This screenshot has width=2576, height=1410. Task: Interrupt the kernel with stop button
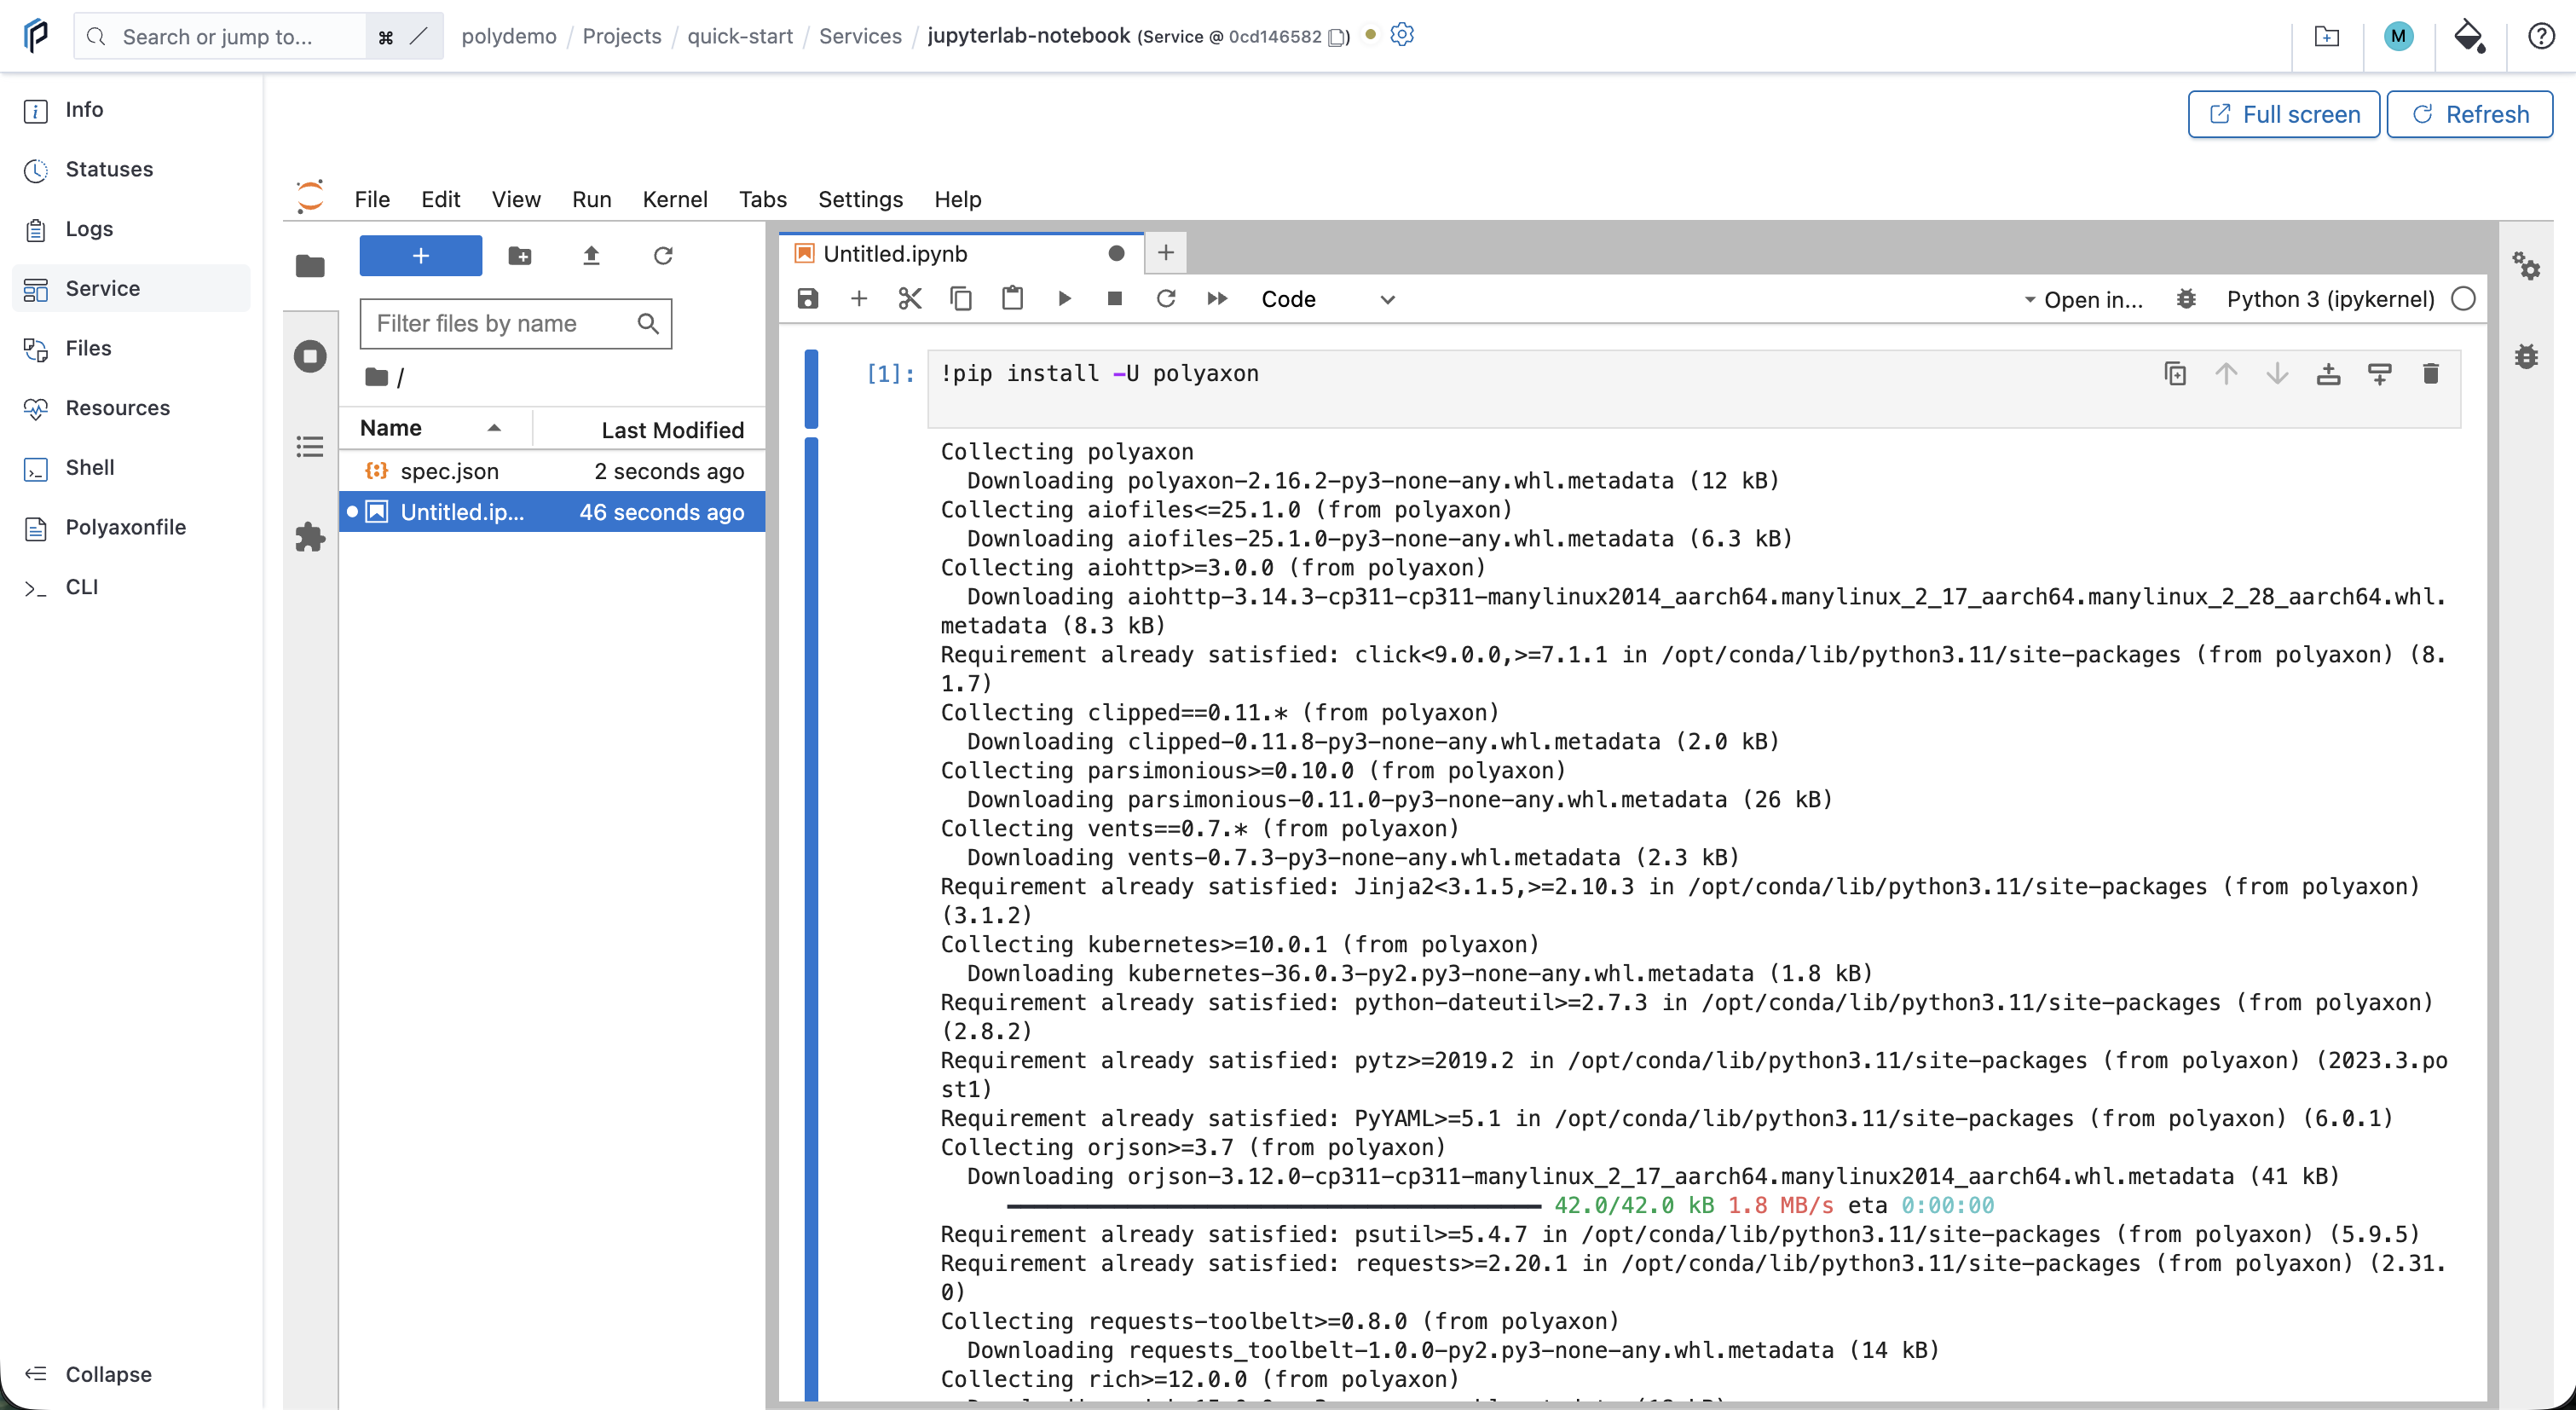click(x=1115, y=298)
